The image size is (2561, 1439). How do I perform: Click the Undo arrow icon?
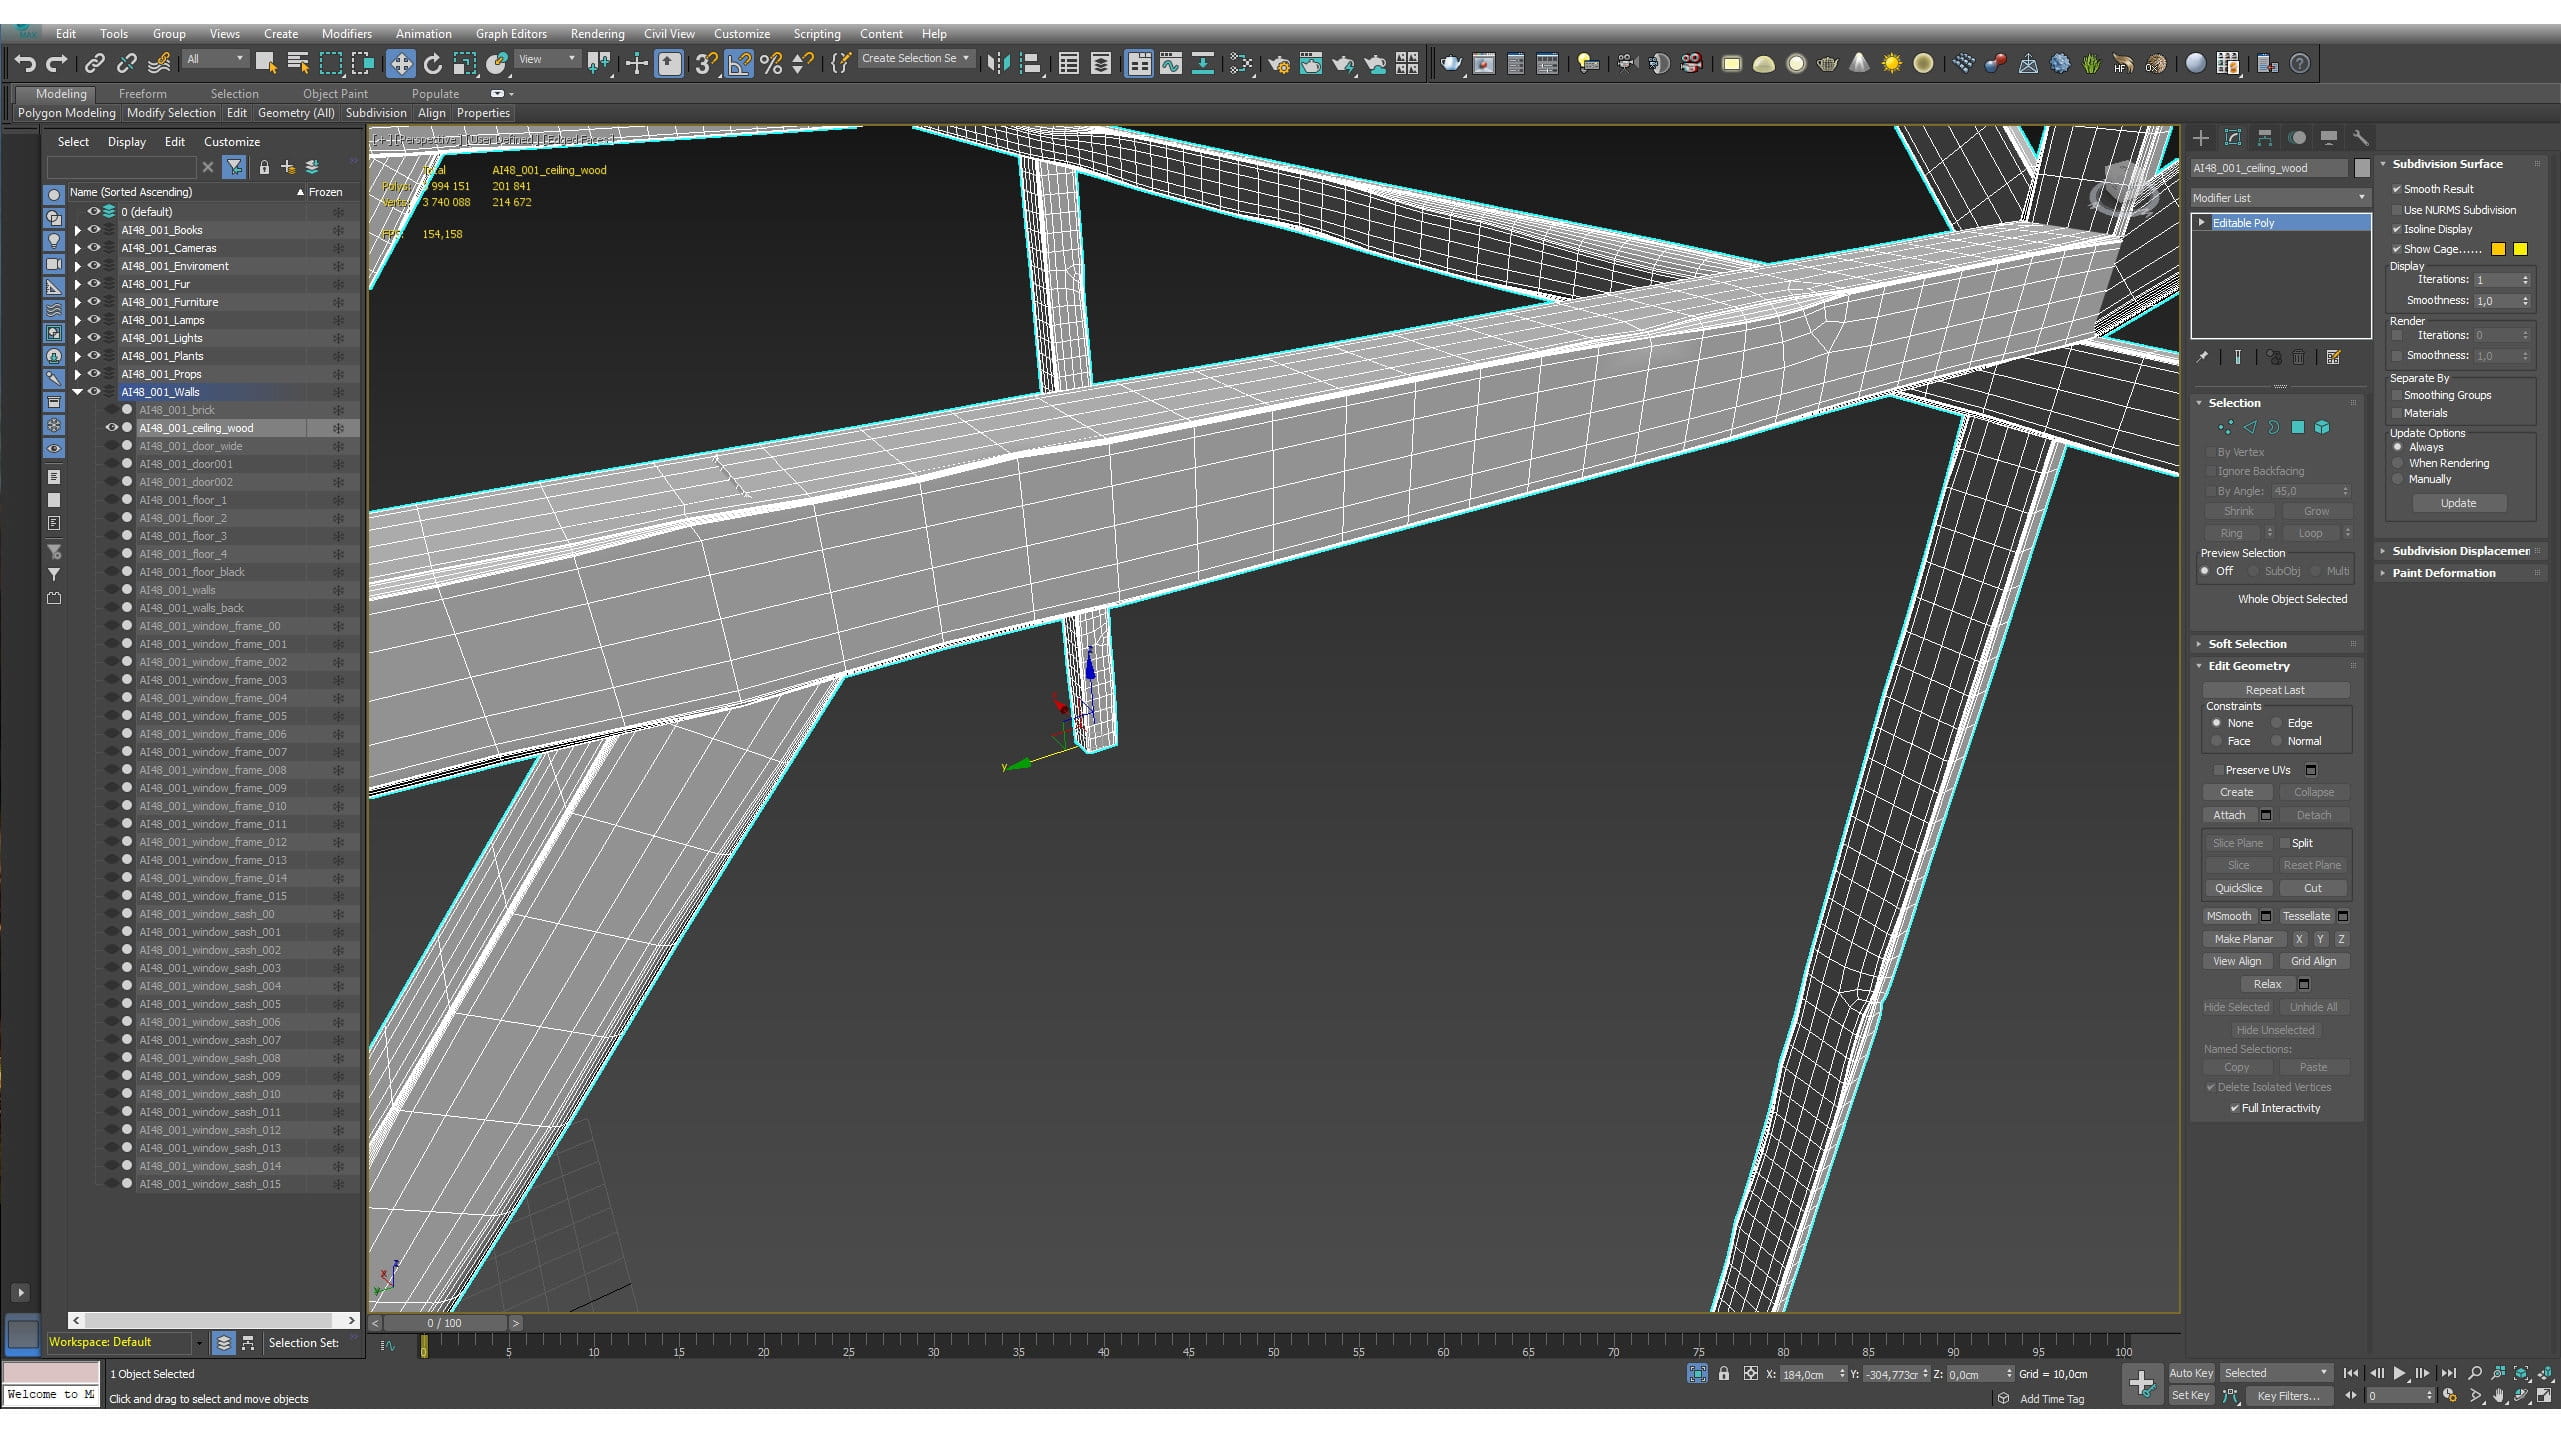pyautogui.click(x=25, y=64)
